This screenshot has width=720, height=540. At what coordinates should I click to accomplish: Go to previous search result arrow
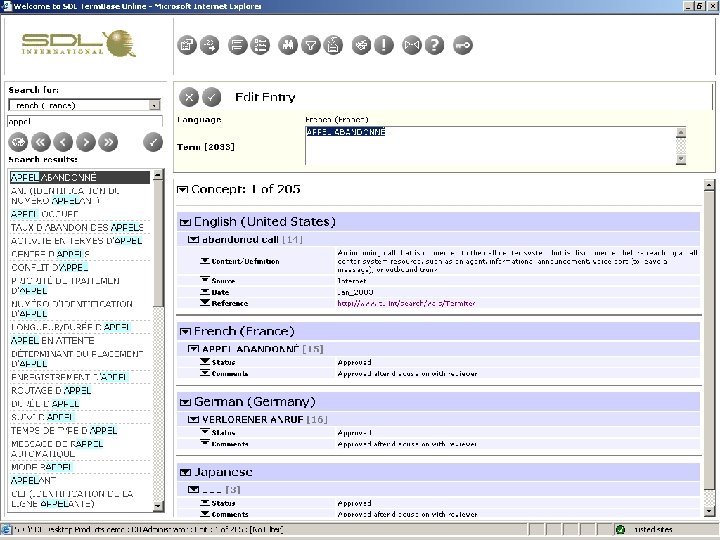coord(62,141)
